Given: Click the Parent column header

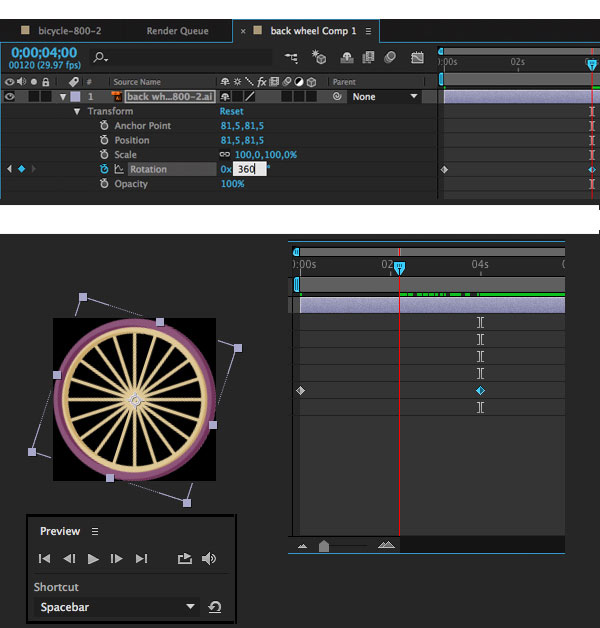Looking at the screenshot, I should tap(344, 82).
